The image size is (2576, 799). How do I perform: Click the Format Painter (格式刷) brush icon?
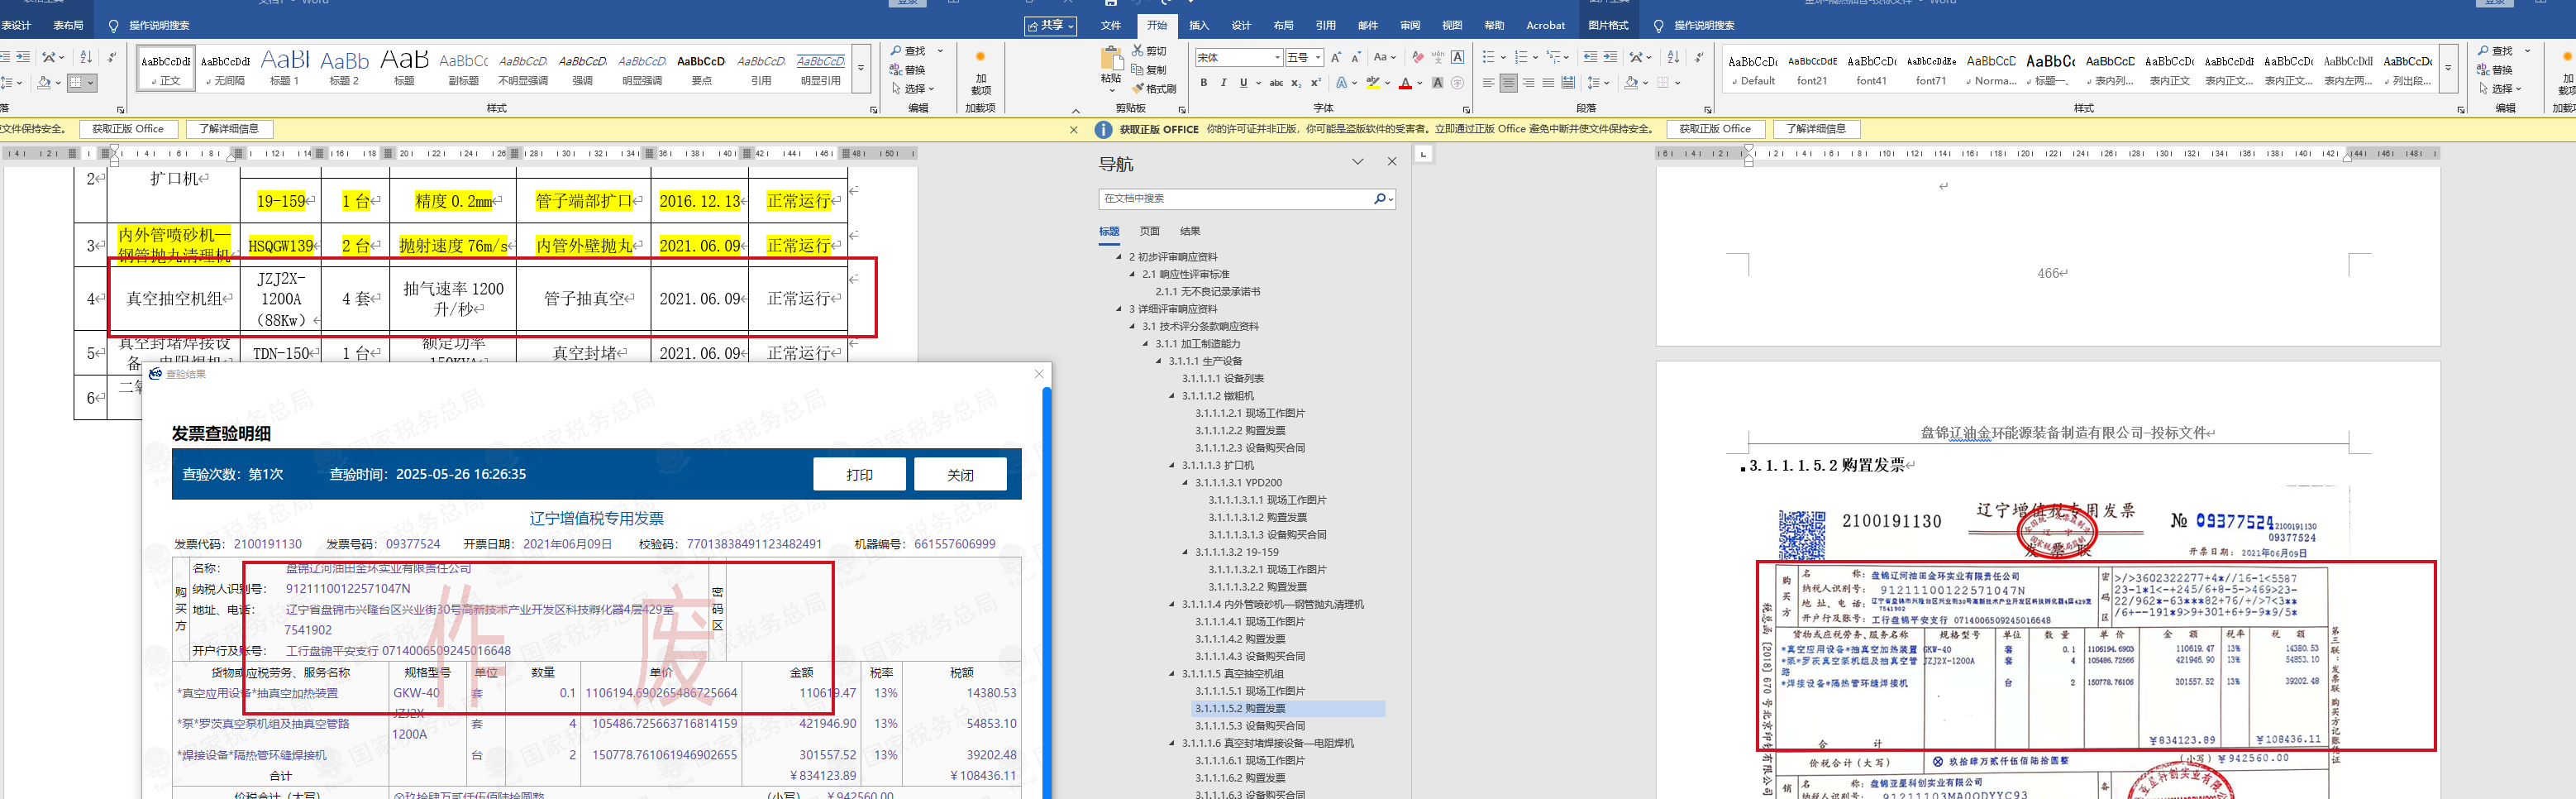pyautogui.click(x=1138, y=89)
